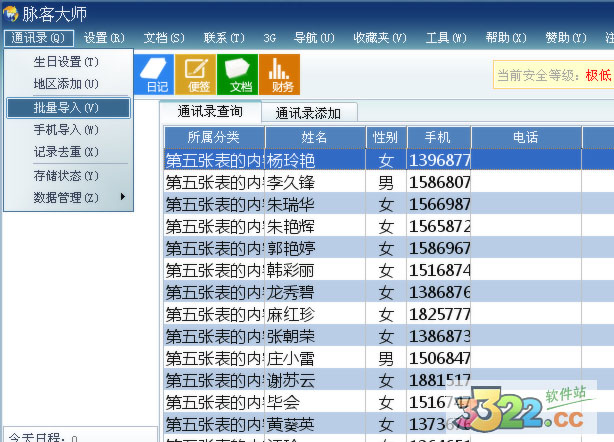
Task: Open the 文档 documents icon
Action: point(237,74)
